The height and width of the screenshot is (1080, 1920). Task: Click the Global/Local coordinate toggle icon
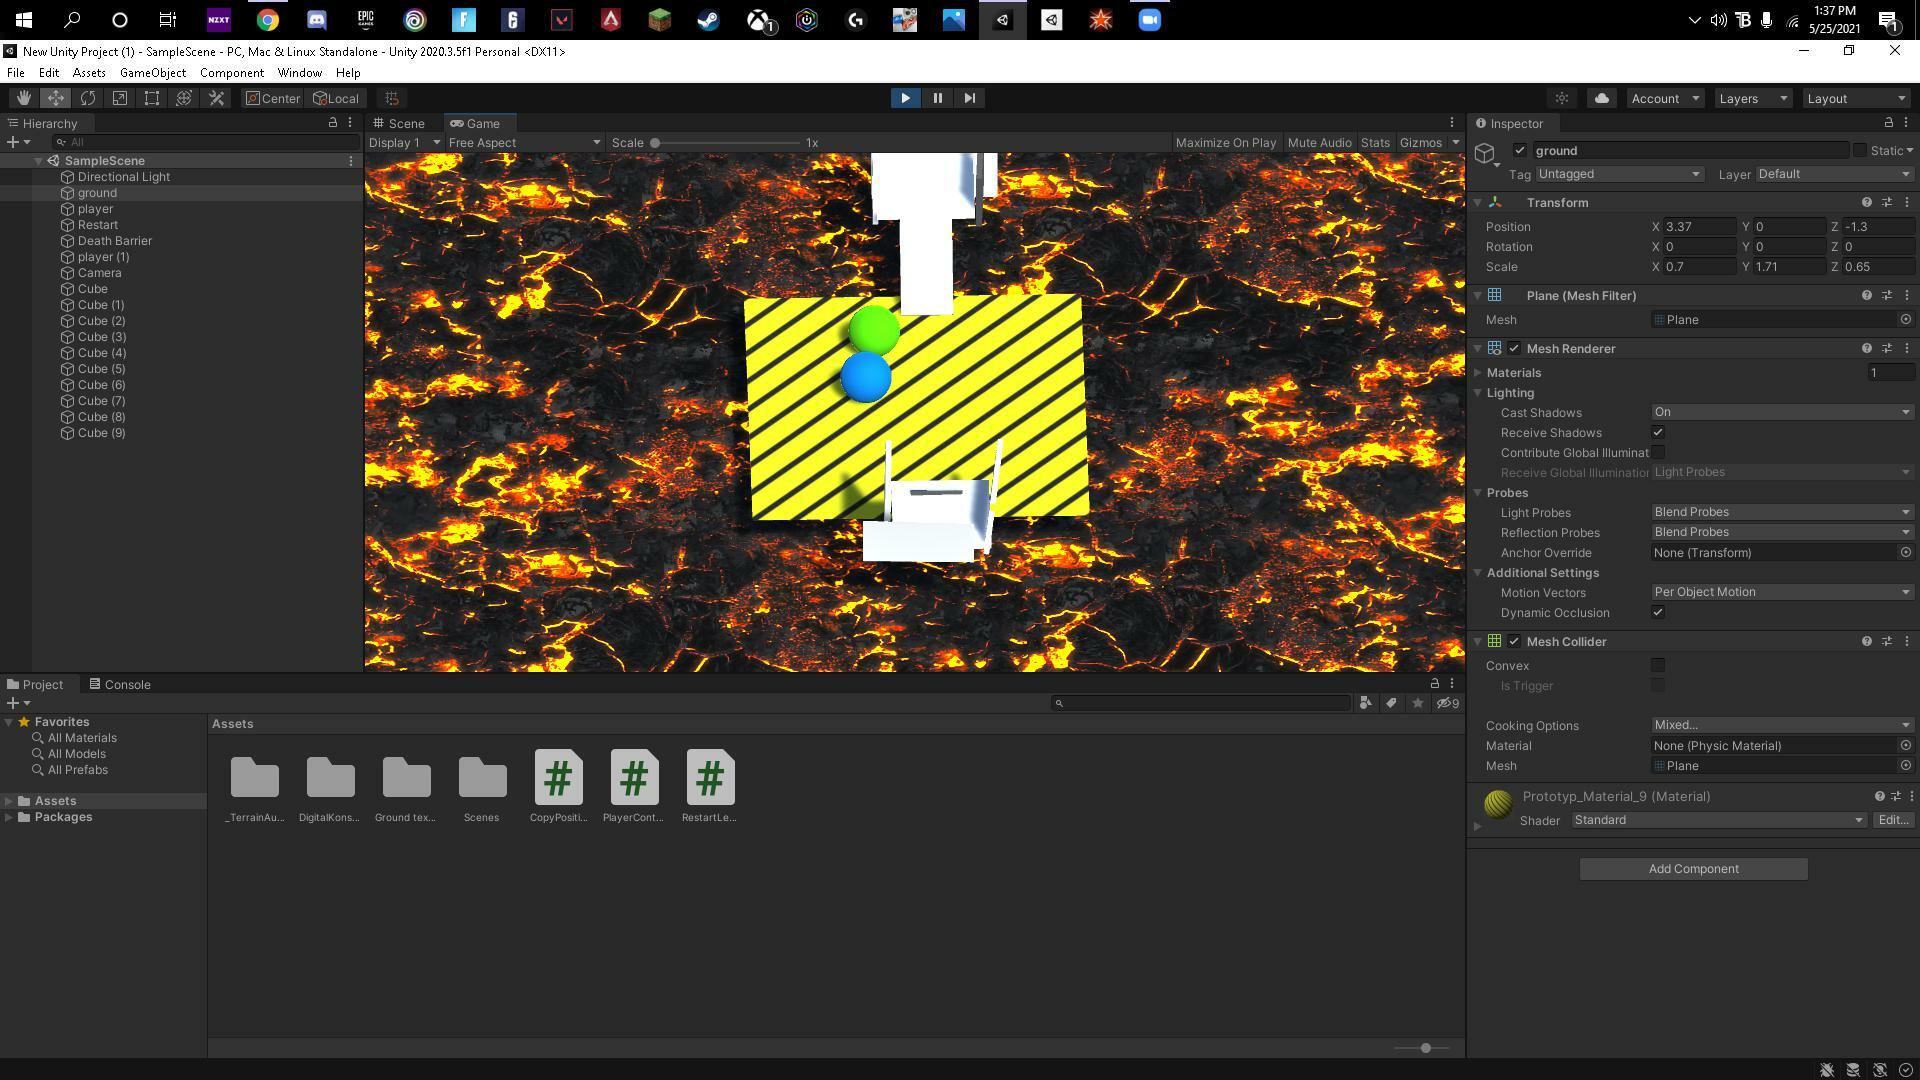(x=339, y=98)
